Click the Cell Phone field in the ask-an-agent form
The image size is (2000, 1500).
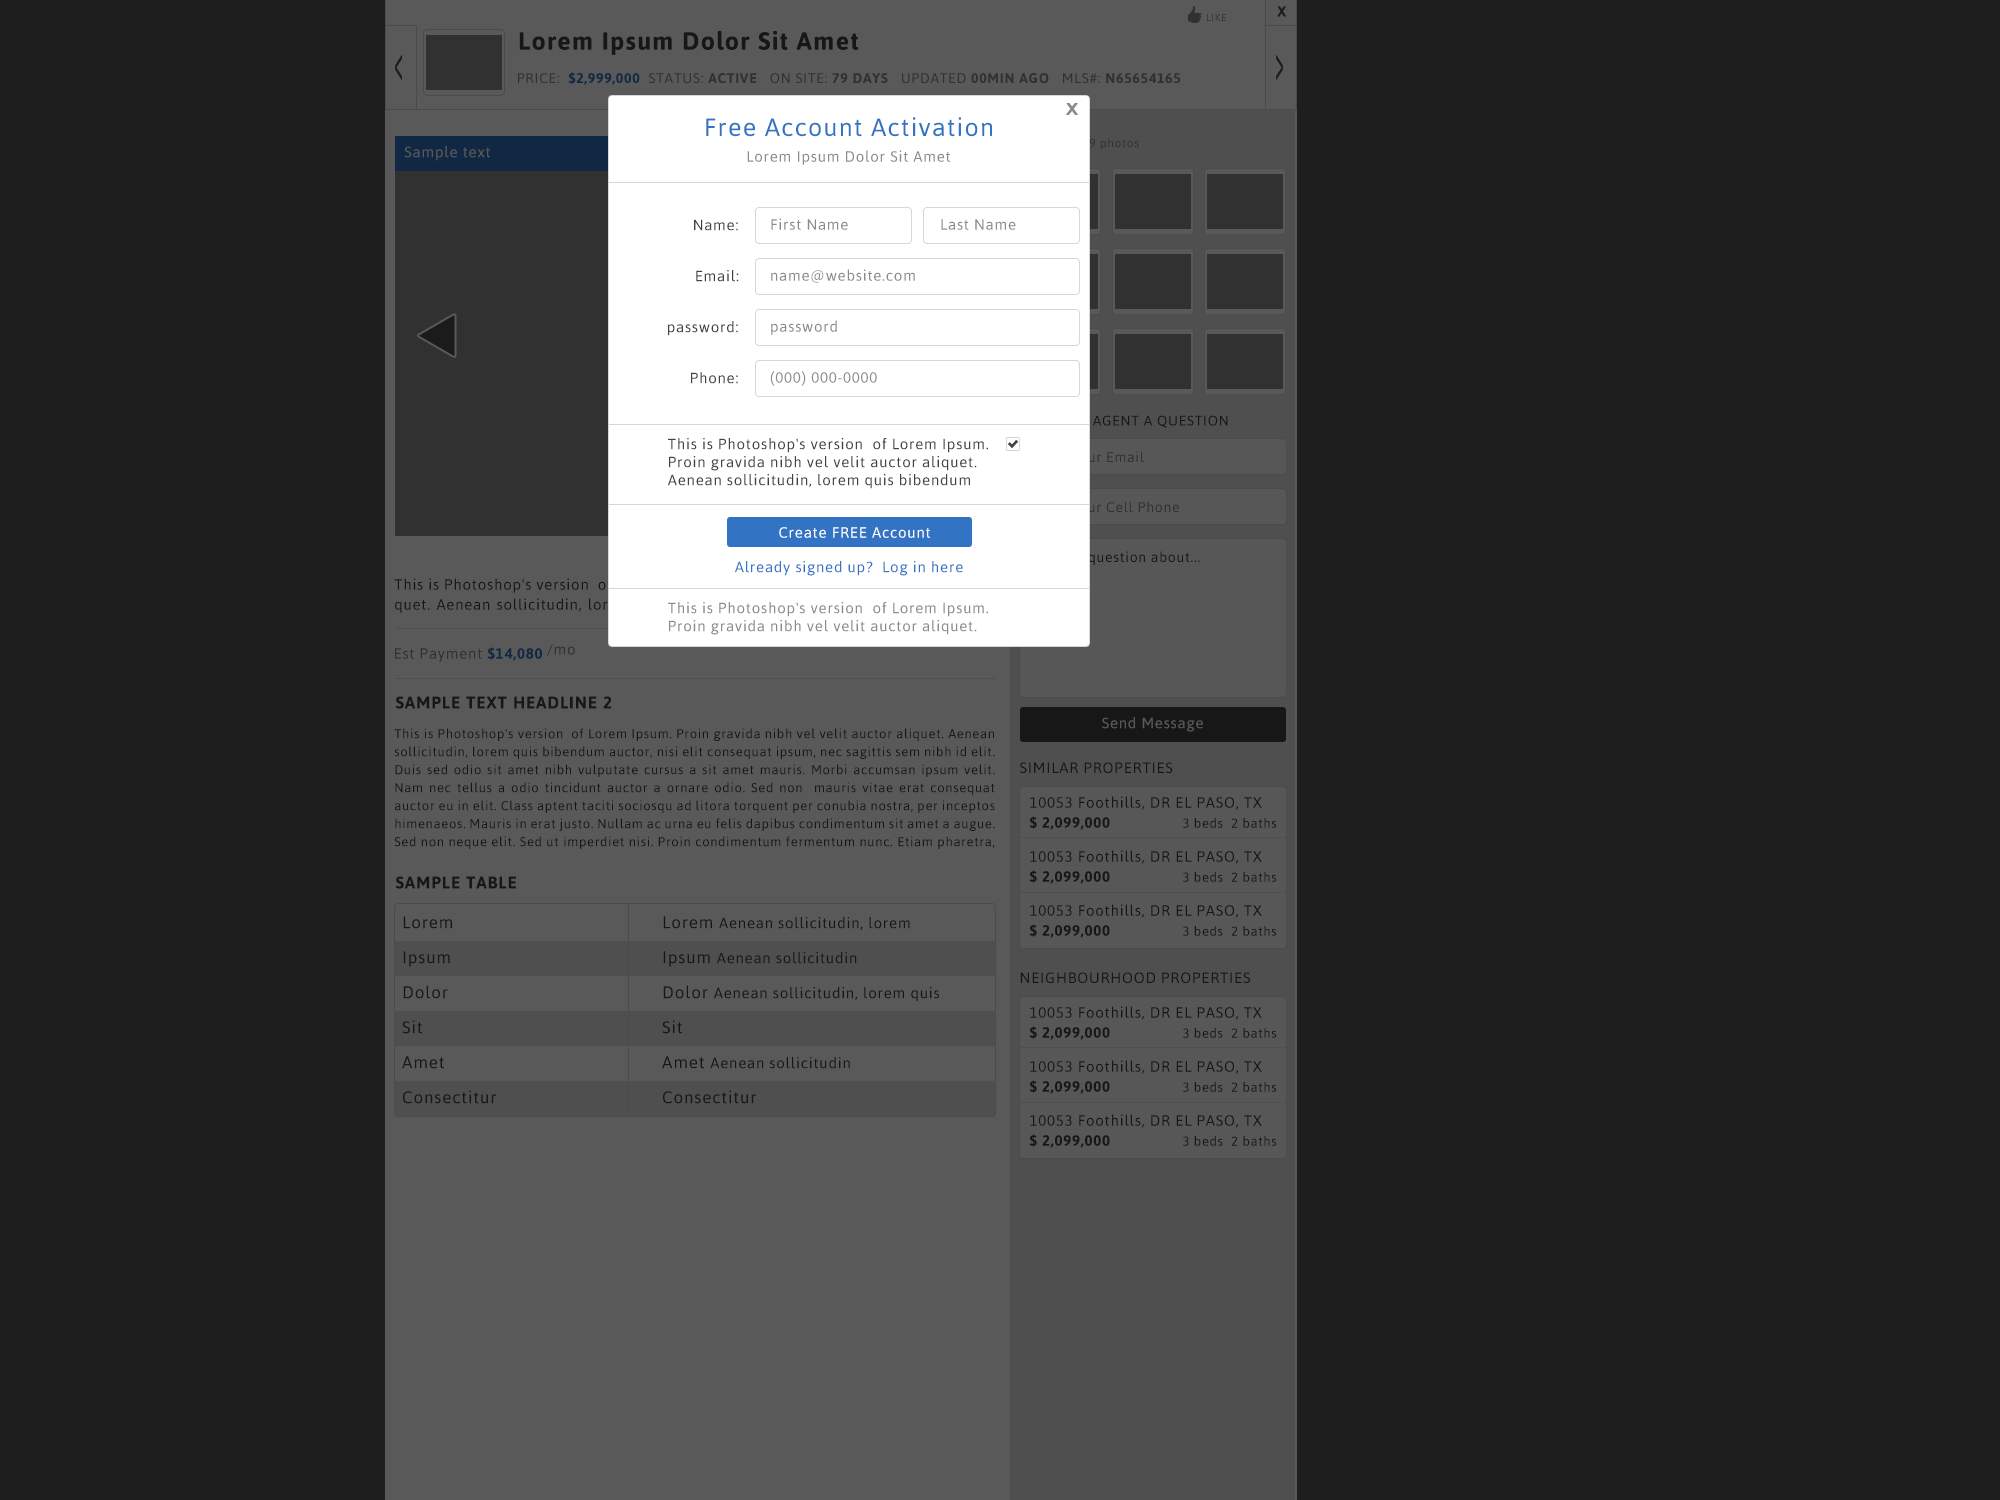pyautogui.click(x=1187, y=507)
